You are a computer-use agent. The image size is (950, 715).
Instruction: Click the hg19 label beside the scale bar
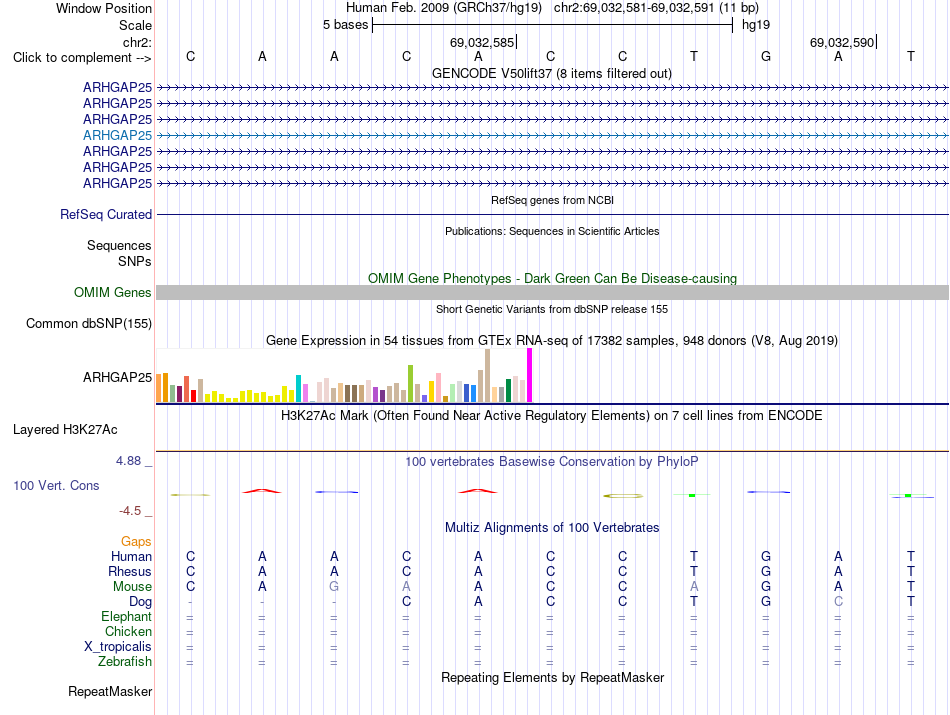pos(756,25)
